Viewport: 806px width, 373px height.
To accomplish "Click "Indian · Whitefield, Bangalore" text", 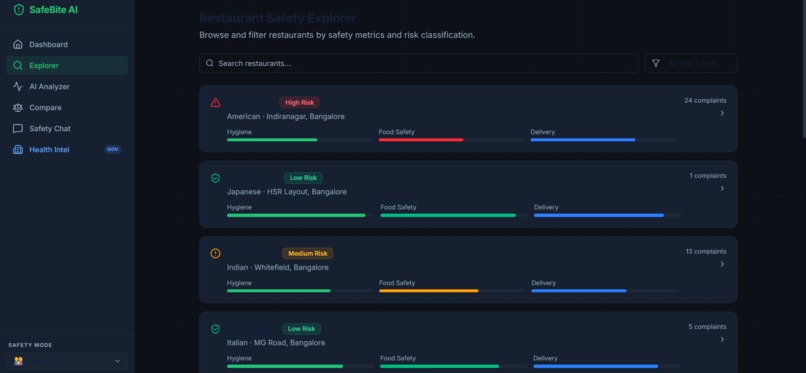I will coord(278,268).
